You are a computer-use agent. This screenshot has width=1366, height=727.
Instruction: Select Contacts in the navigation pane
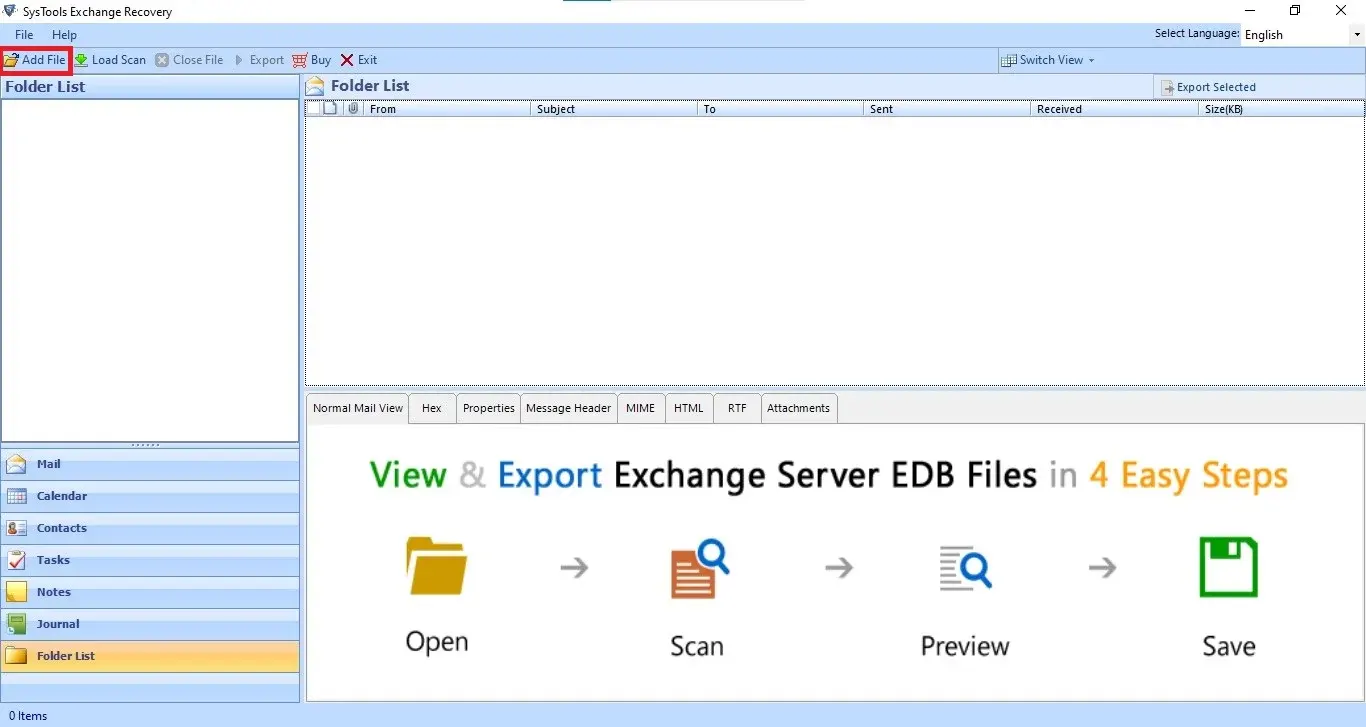point(150,528)
